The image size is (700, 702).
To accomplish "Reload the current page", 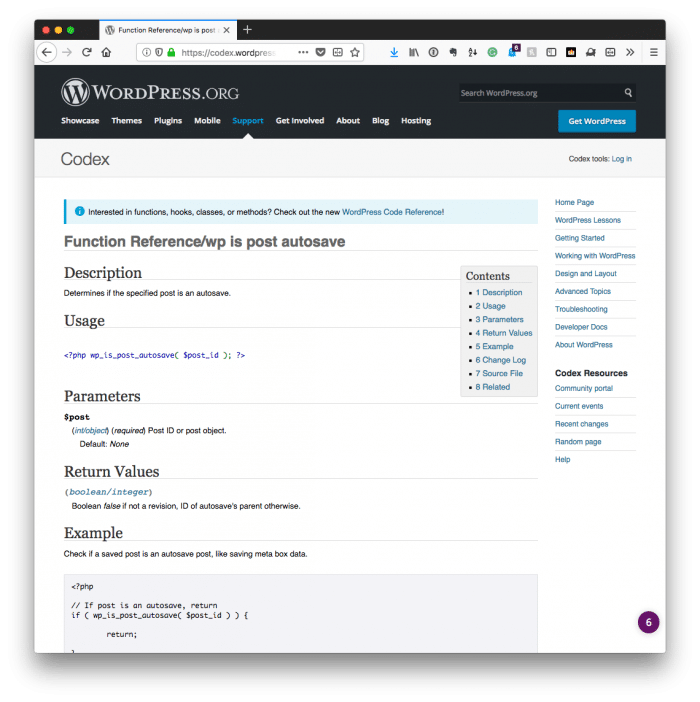I will 87,52.
